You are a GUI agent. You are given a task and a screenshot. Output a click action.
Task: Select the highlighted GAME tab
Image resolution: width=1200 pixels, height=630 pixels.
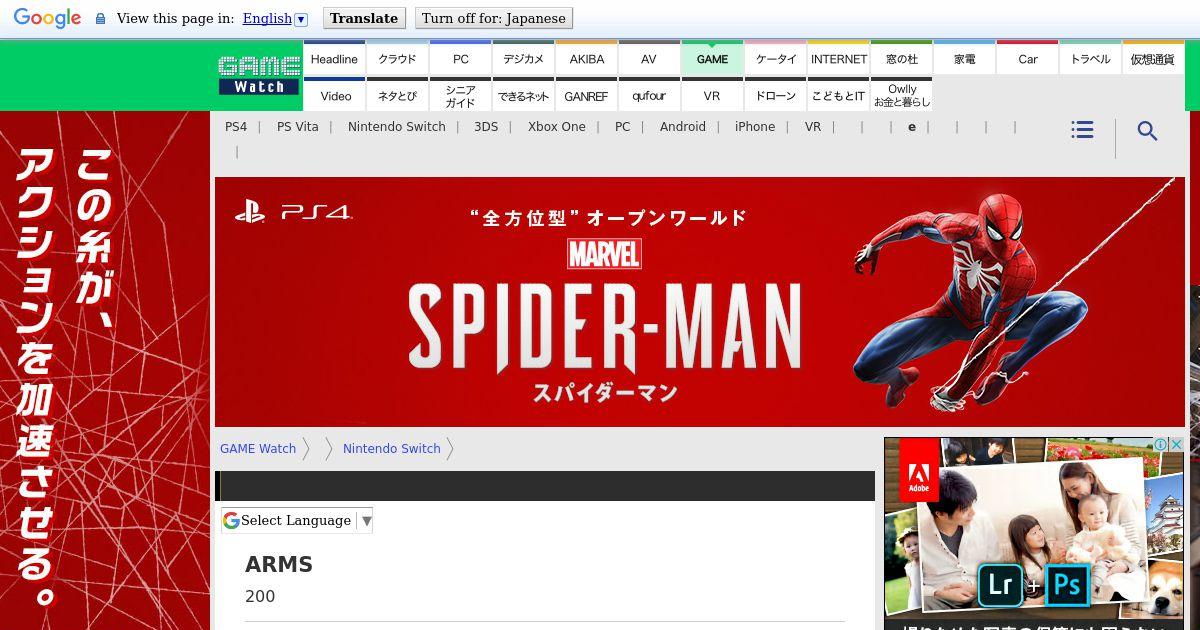(712, 59)
